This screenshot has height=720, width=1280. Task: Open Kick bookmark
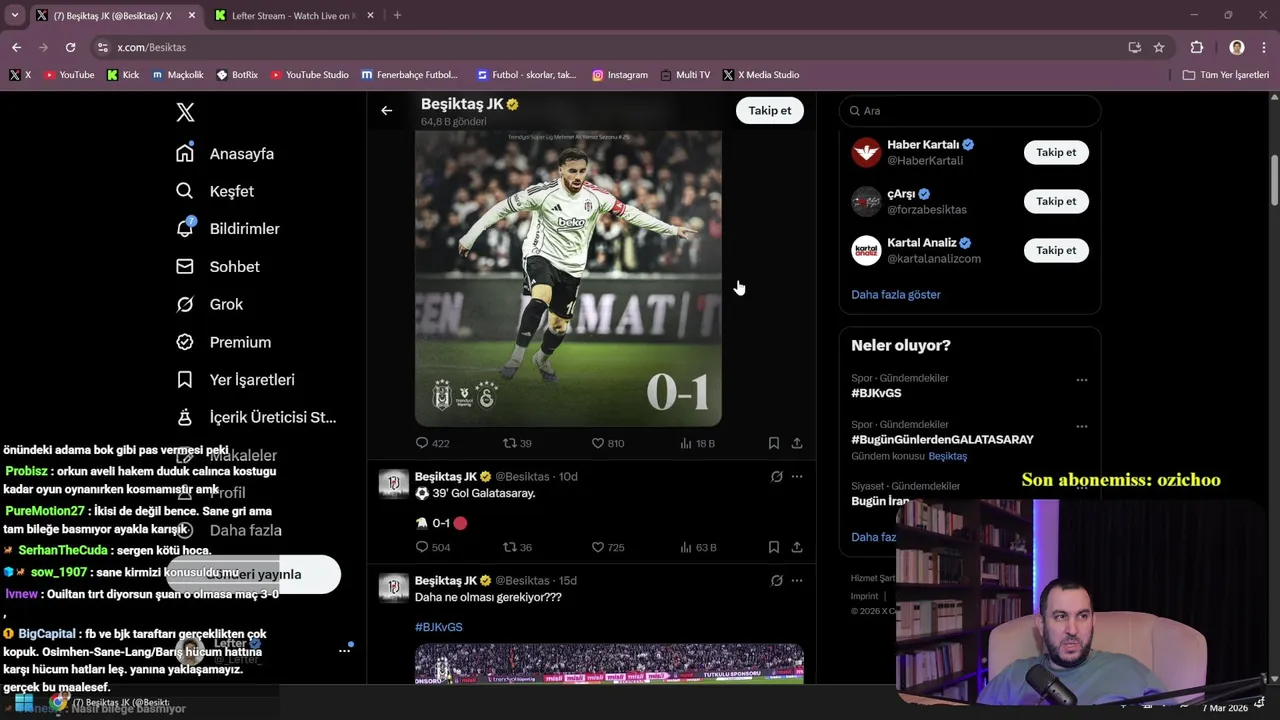click(x=123, y=75)
